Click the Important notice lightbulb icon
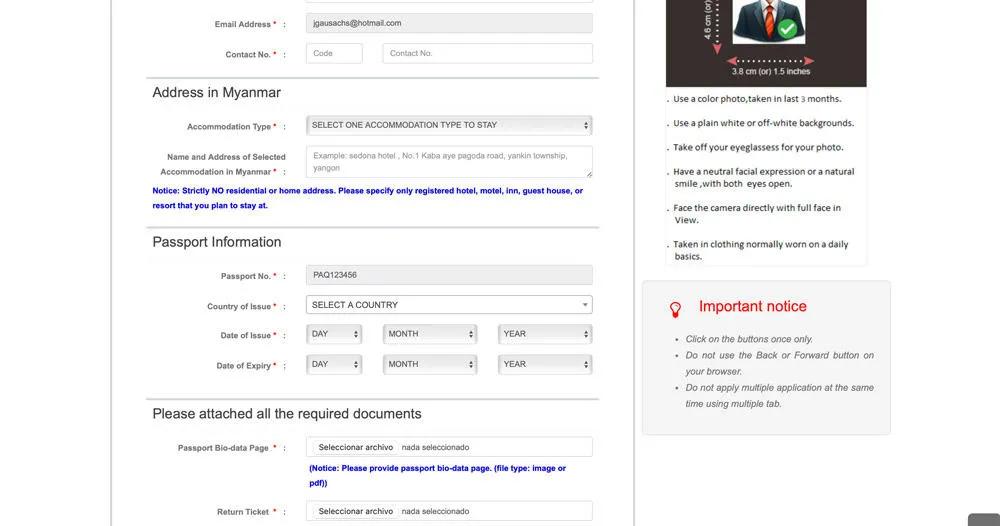This screenshot has height=526, width=1000. click(x=675, y=310)
